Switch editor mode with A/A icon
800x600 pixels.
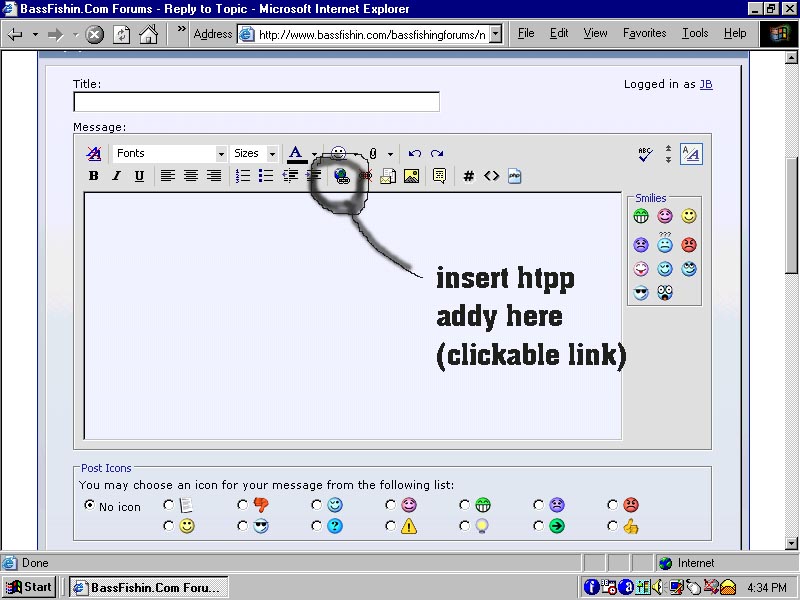(x=691, y=154)
